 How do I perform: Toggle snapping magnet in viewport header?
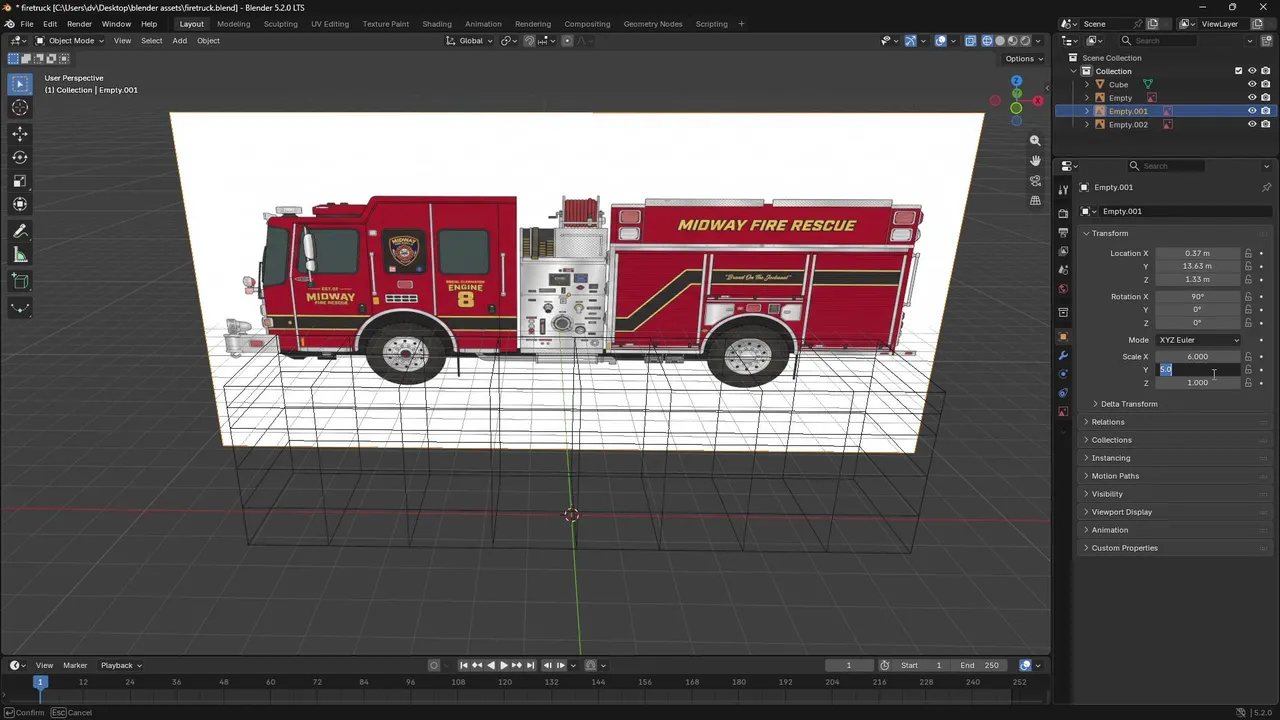[529, 41]
